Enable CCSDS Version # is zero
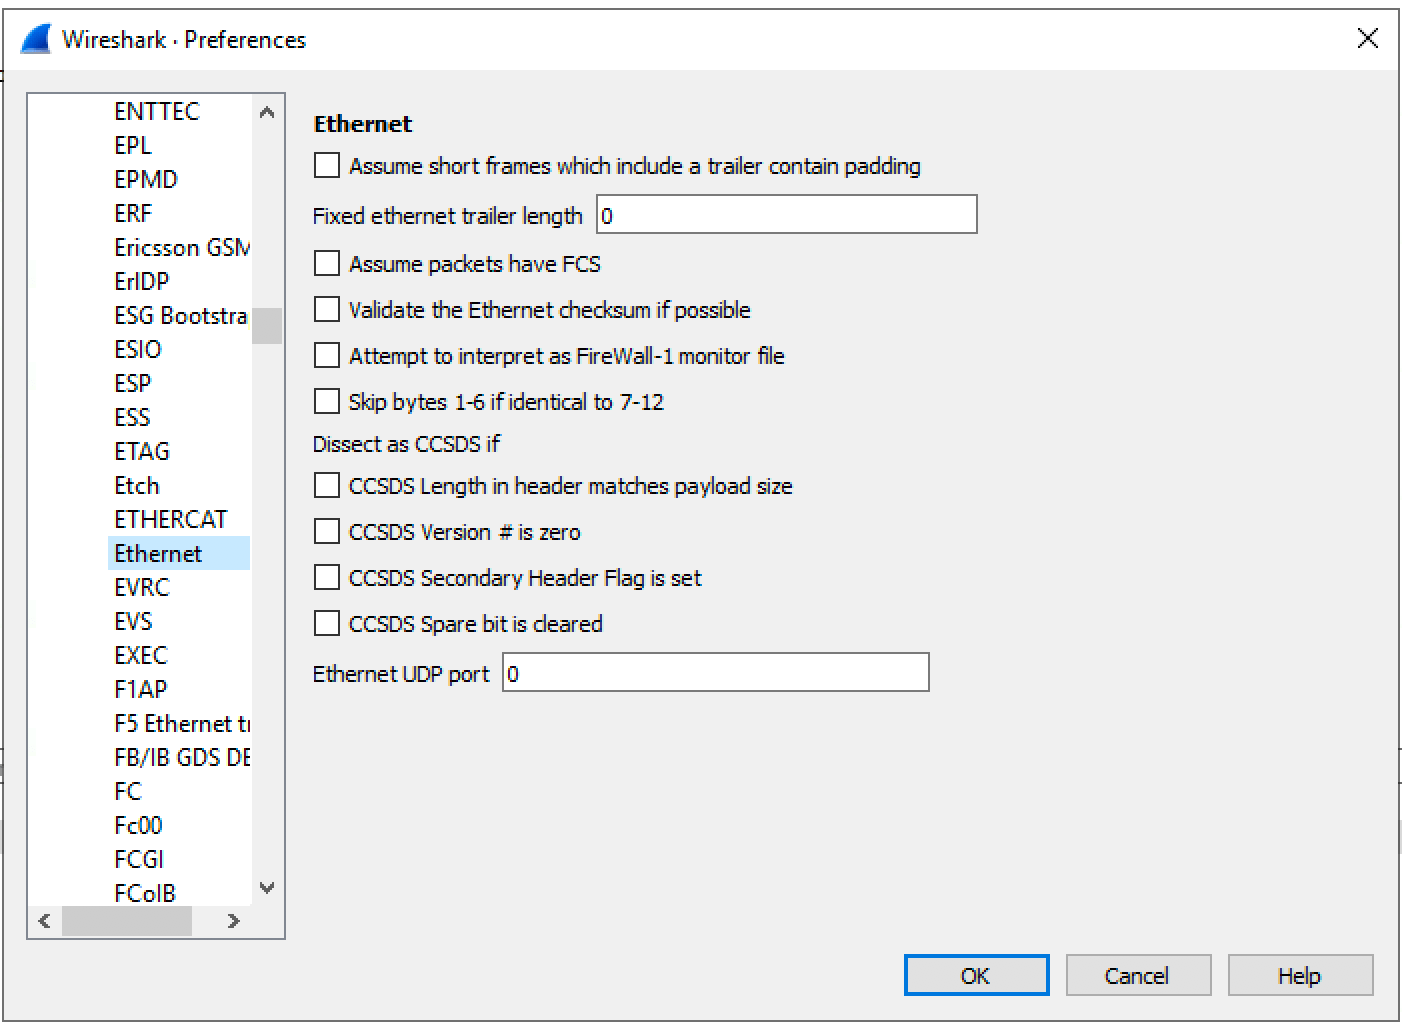Image resolution: width=1402 pixels, height=1028 pixels. pos(326,531)
